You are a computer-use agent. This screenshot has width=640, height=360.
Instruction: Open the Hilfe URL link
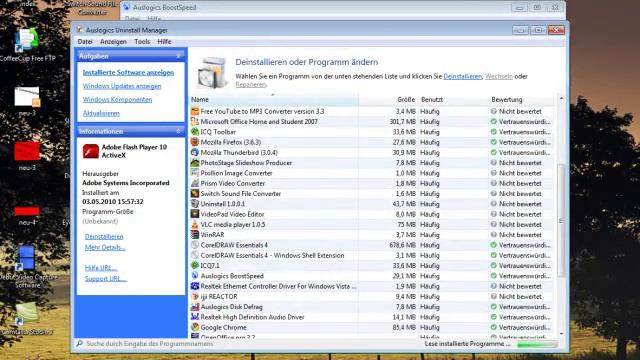[x=101, y=268]
